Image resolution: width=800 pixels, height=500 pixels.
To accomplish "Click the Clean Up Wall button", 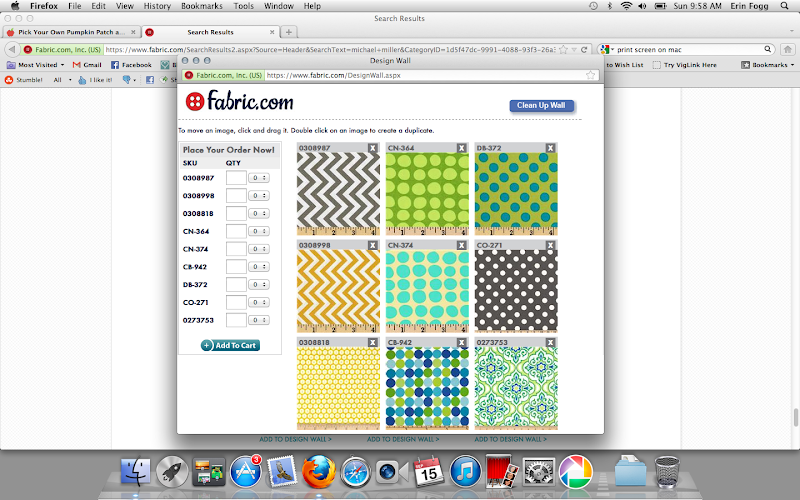I will tap(541, 106).
